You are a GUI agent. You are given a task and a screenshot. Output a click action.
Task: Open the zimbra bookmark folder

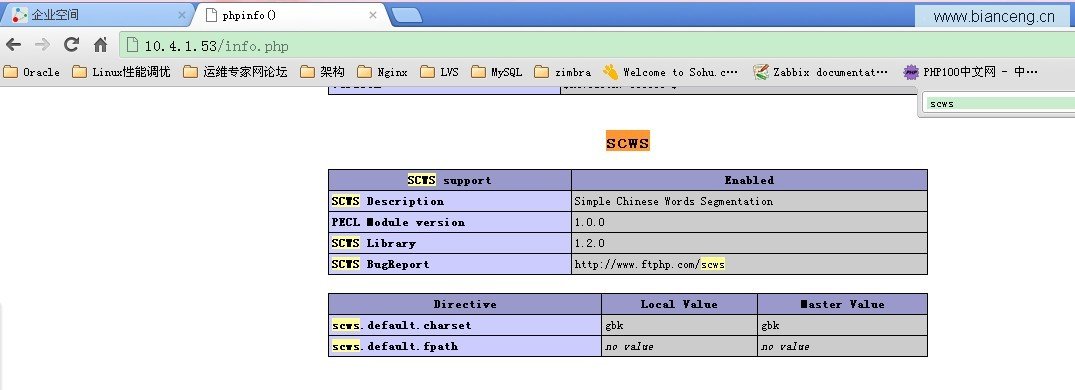(x=563, y=72)
